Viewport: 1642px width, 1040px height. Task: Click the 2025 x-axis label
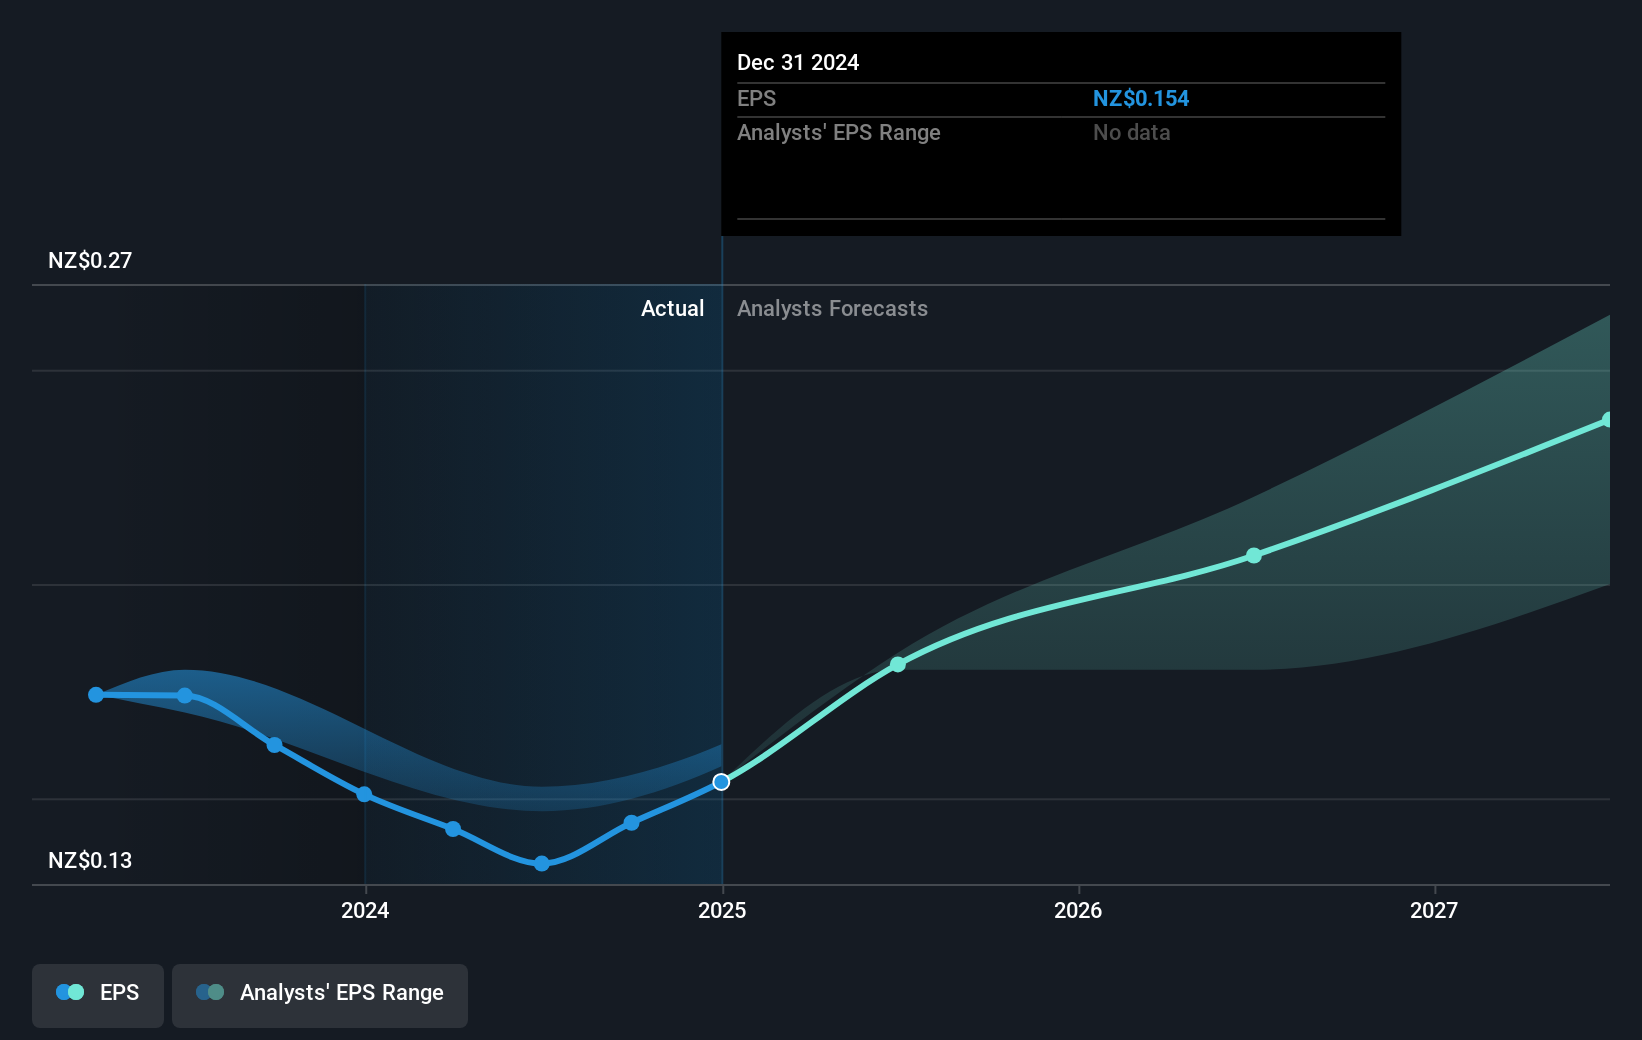coord(722,910)
